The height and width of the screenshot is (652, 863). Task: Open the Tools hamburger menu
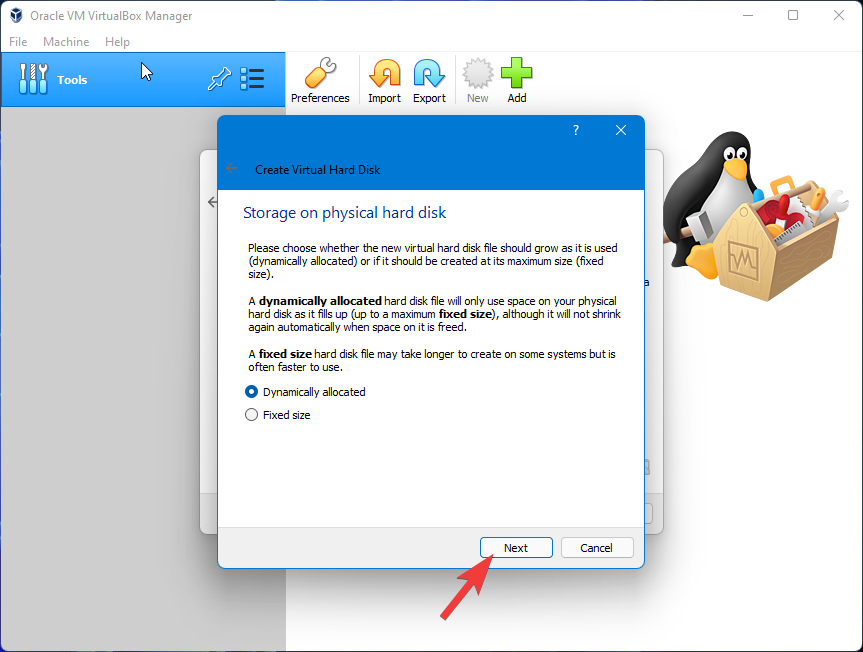[x=252, y=78]
